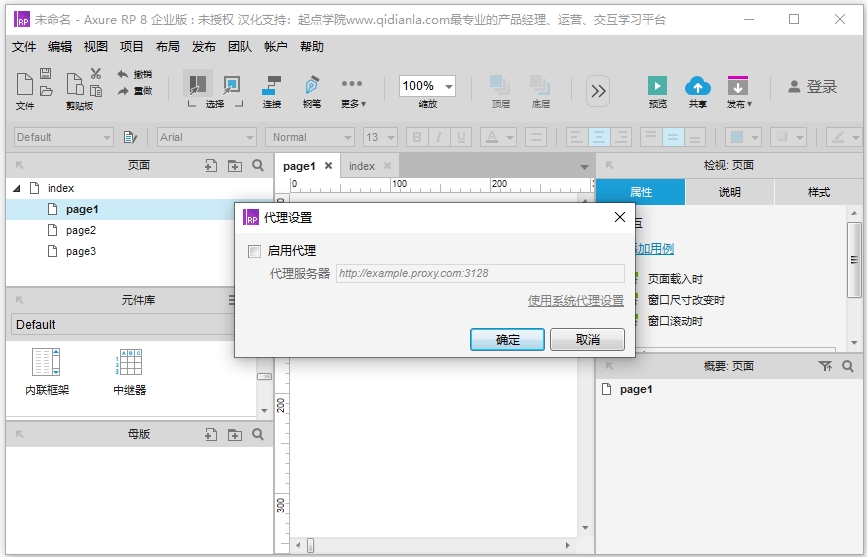The image size is (867, 557).
Task: Add a new page in pages panel
Action: [211, 165]
